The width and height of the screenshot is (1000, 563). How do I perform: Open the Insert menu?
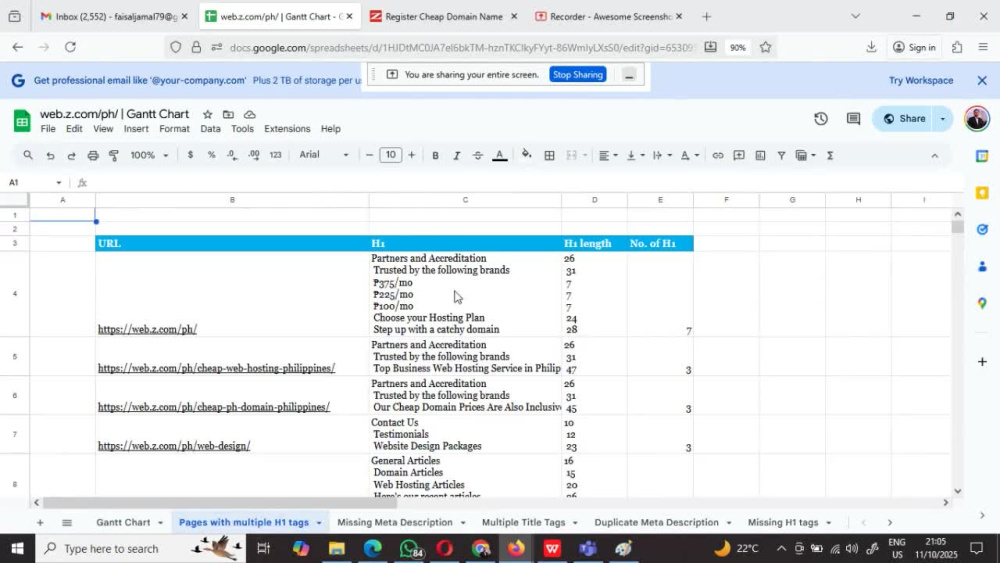136,129
